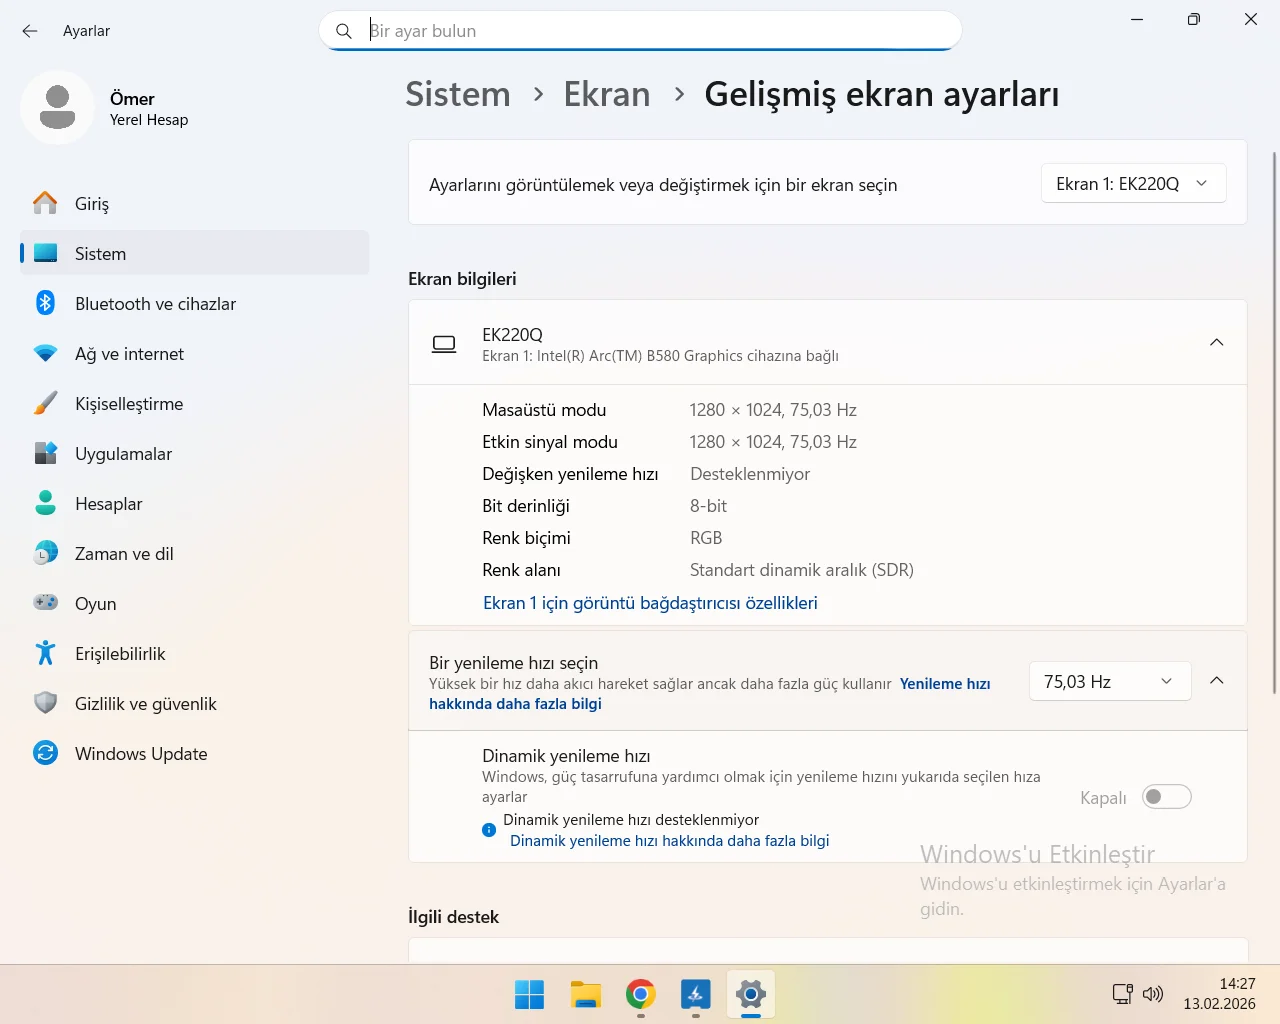Open Uygulamalar settings
Image resolution: width=1280 pixels, height=1024 pixels.
tap(195, 453)
